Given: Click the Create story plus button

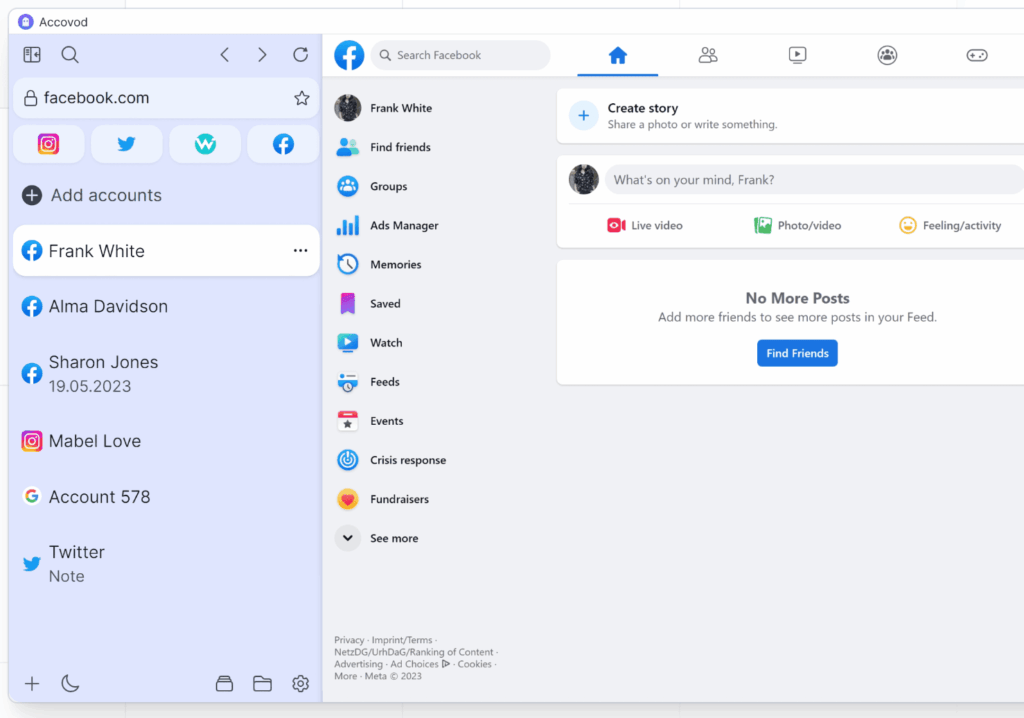Looking at the screenshot, I should [x=584, y=116].
